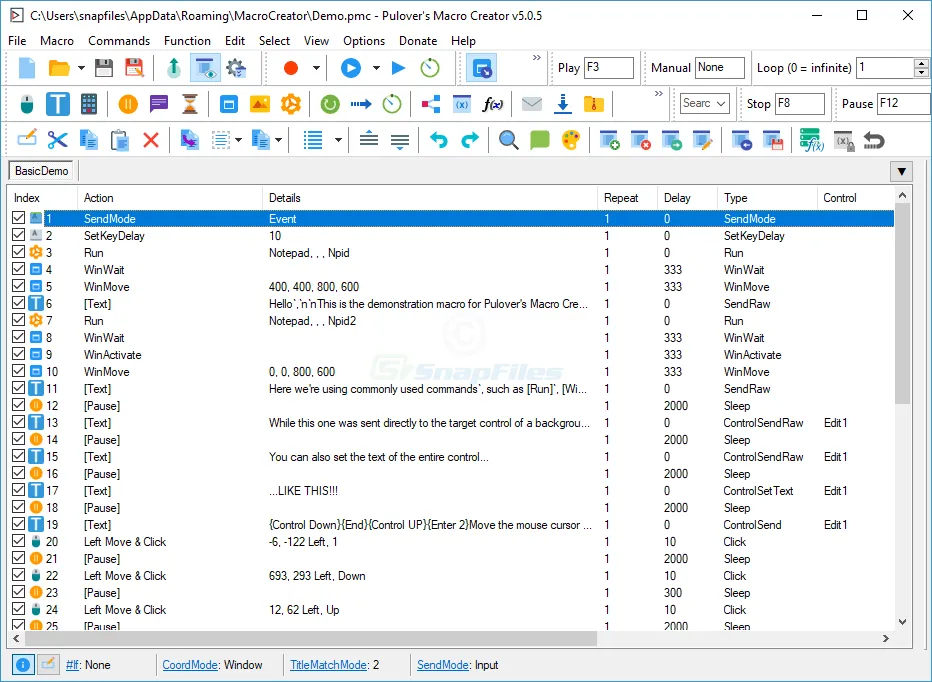Toggle checkbox for row 9 WinActivate

point(18,354)
